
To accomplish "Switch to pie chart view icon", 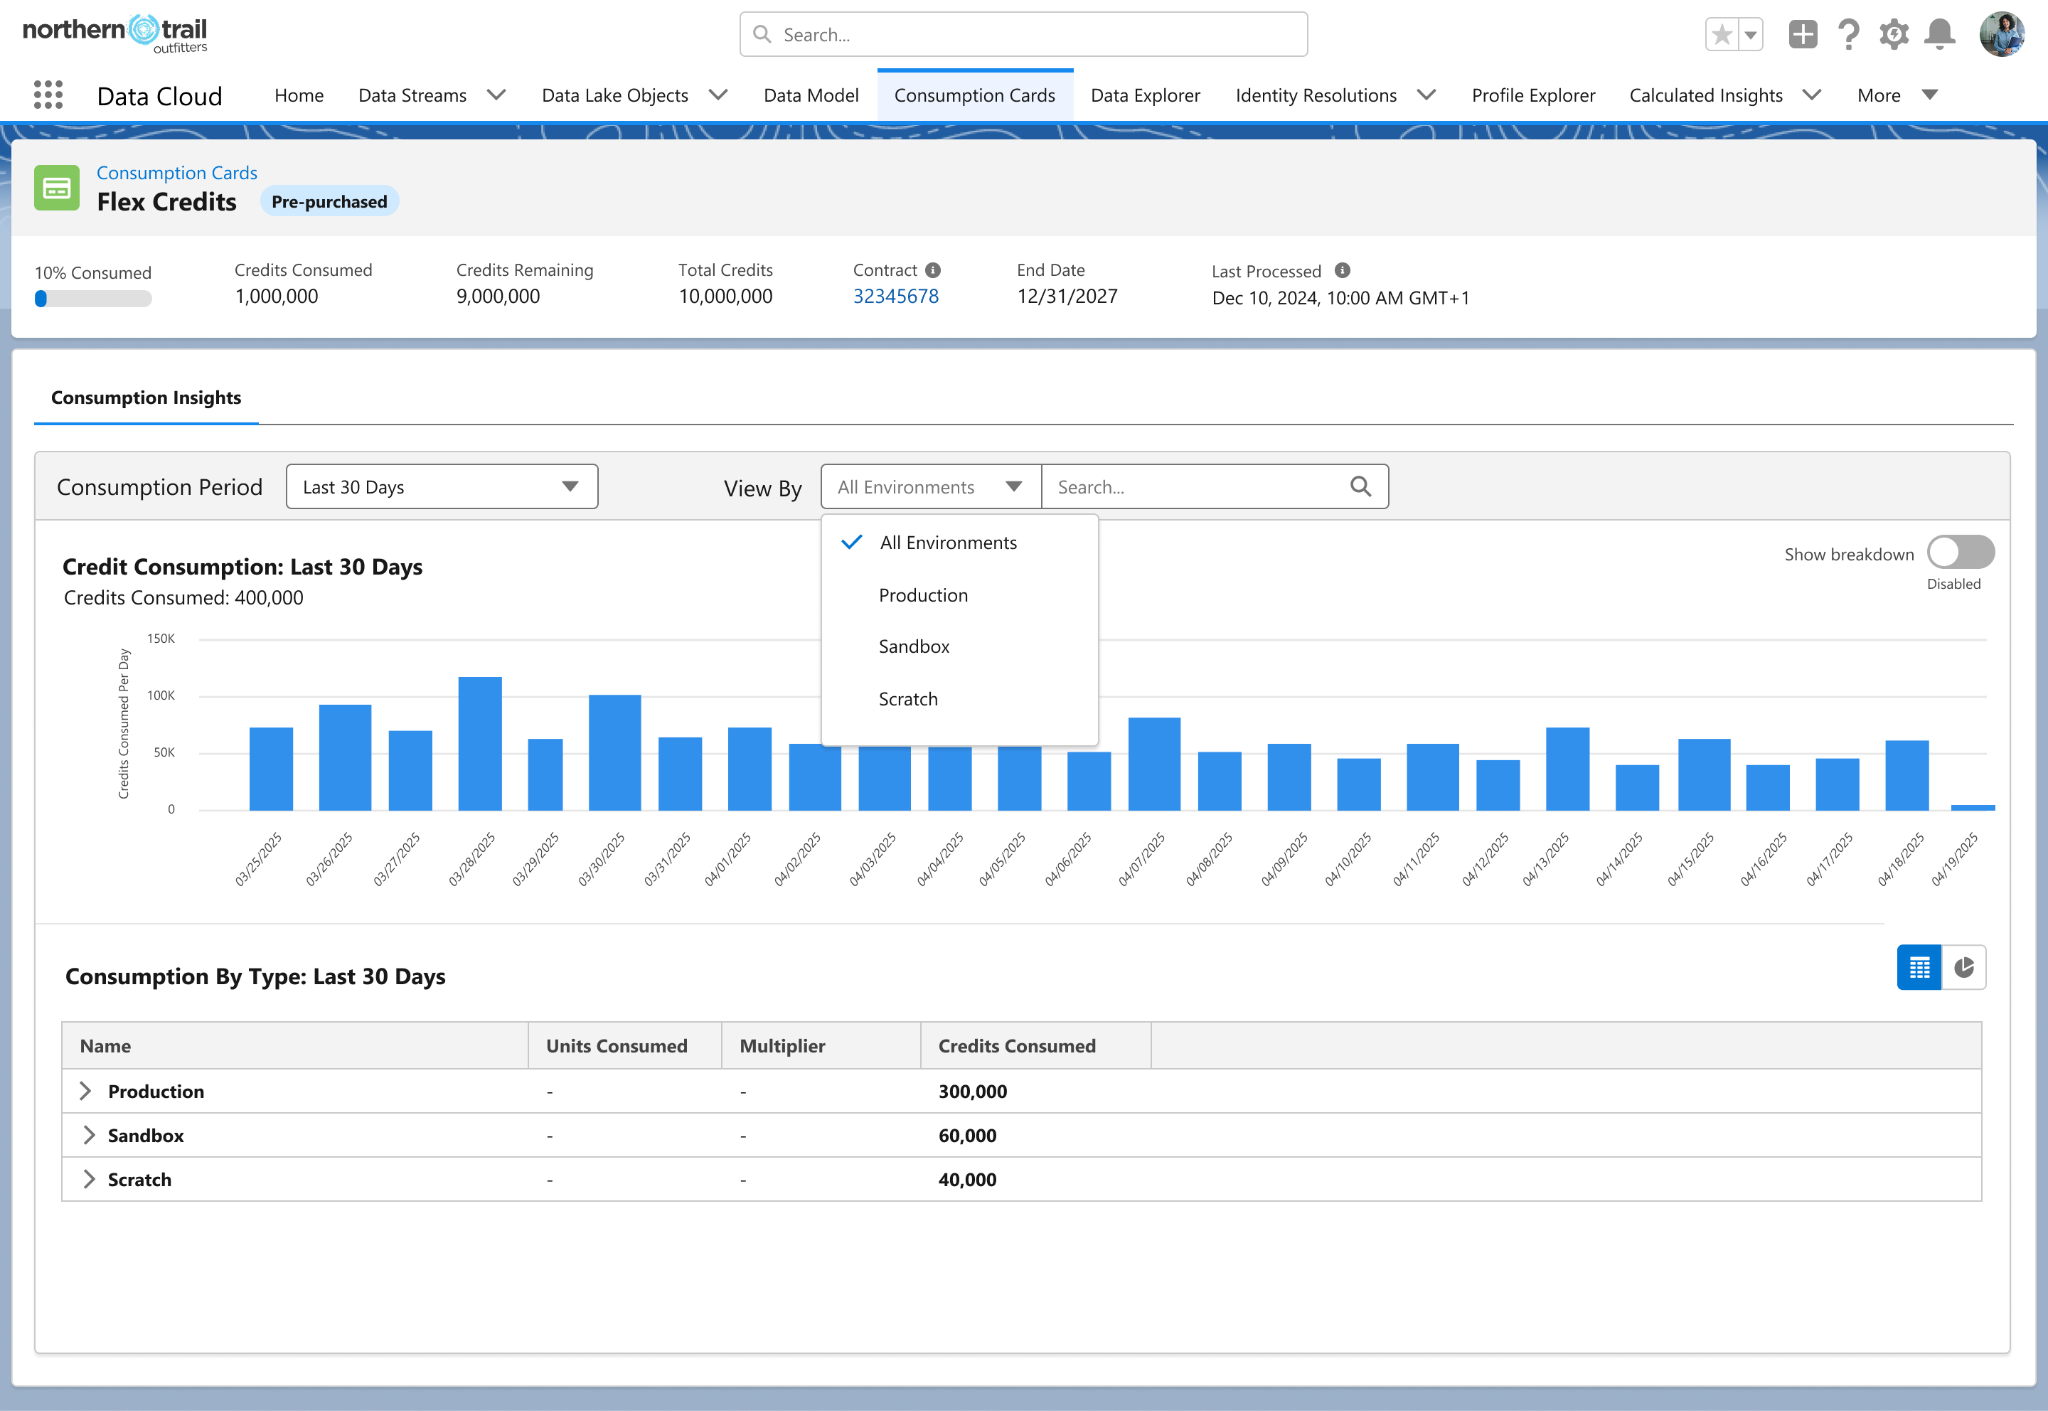I will [1964, 967].
